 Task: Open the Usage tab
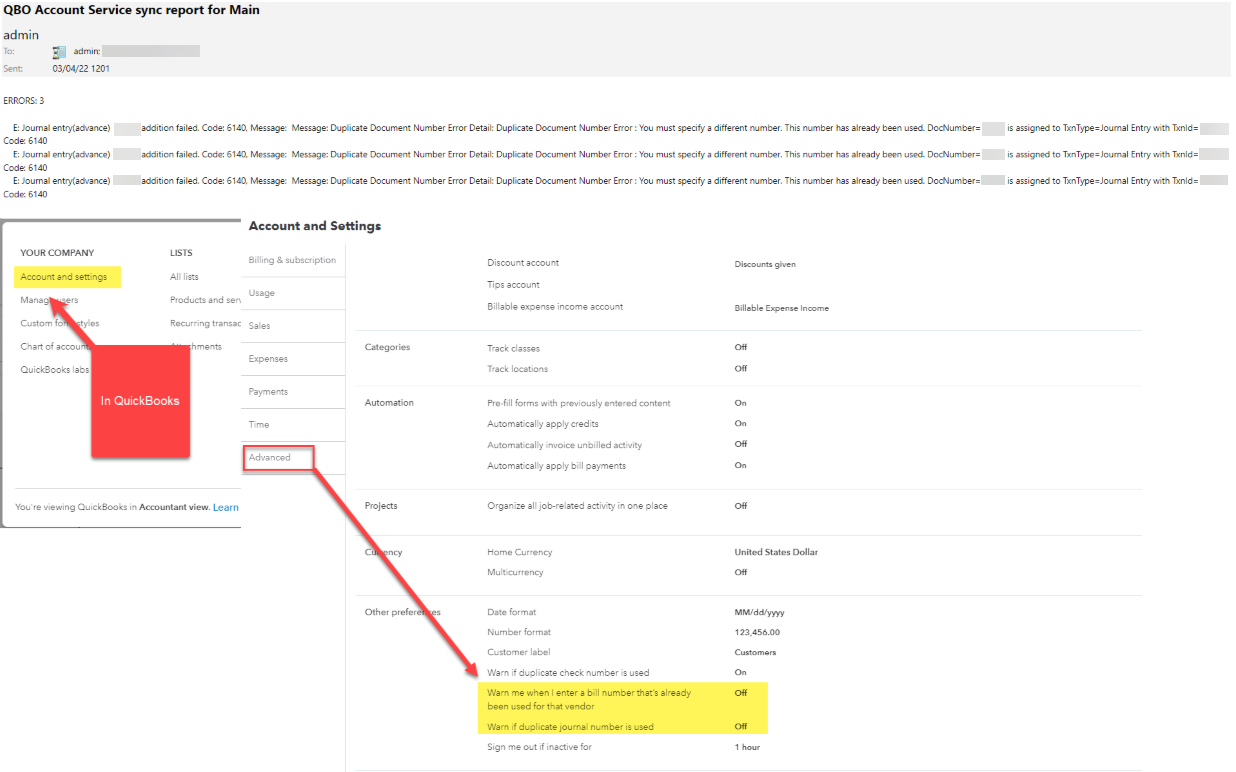[x=262, y=293]
